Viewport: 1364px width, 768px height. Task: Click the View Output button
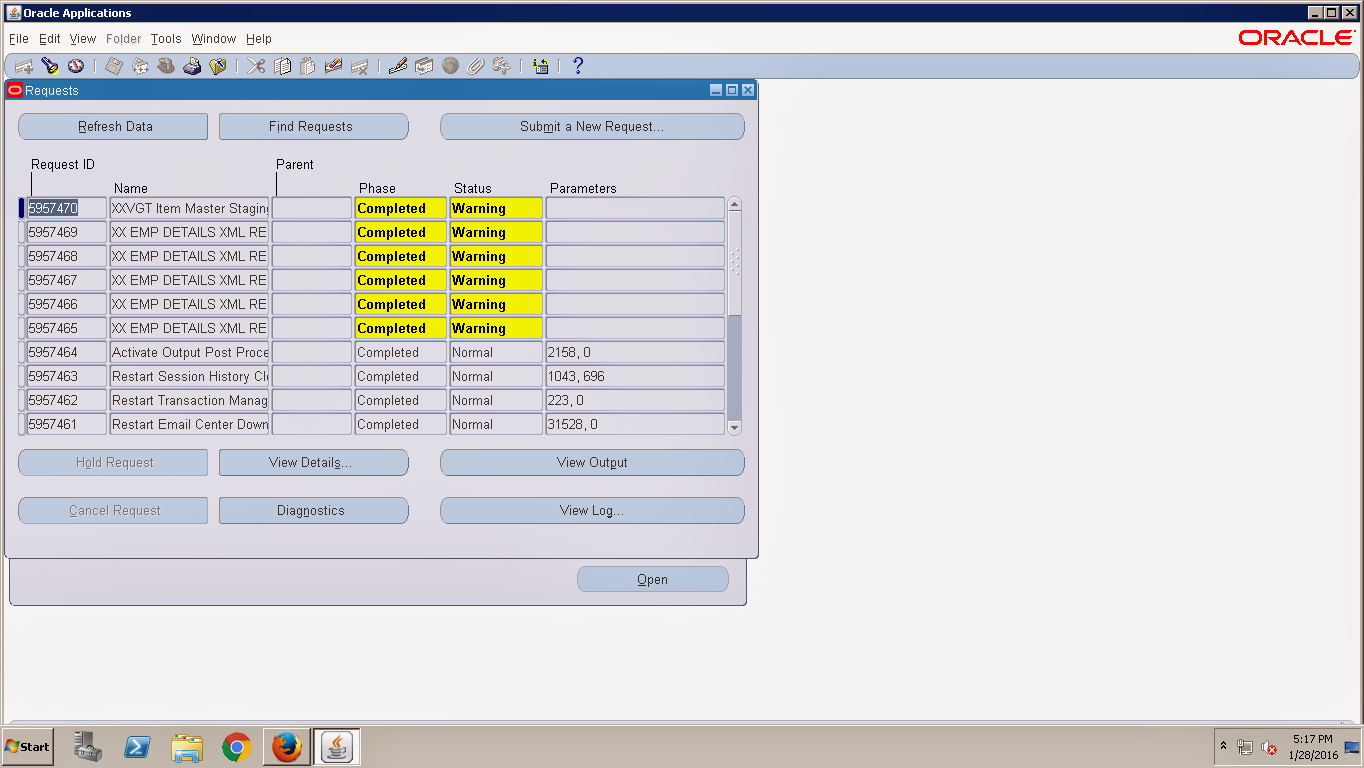pyautogui.click(x=592, y=463)
